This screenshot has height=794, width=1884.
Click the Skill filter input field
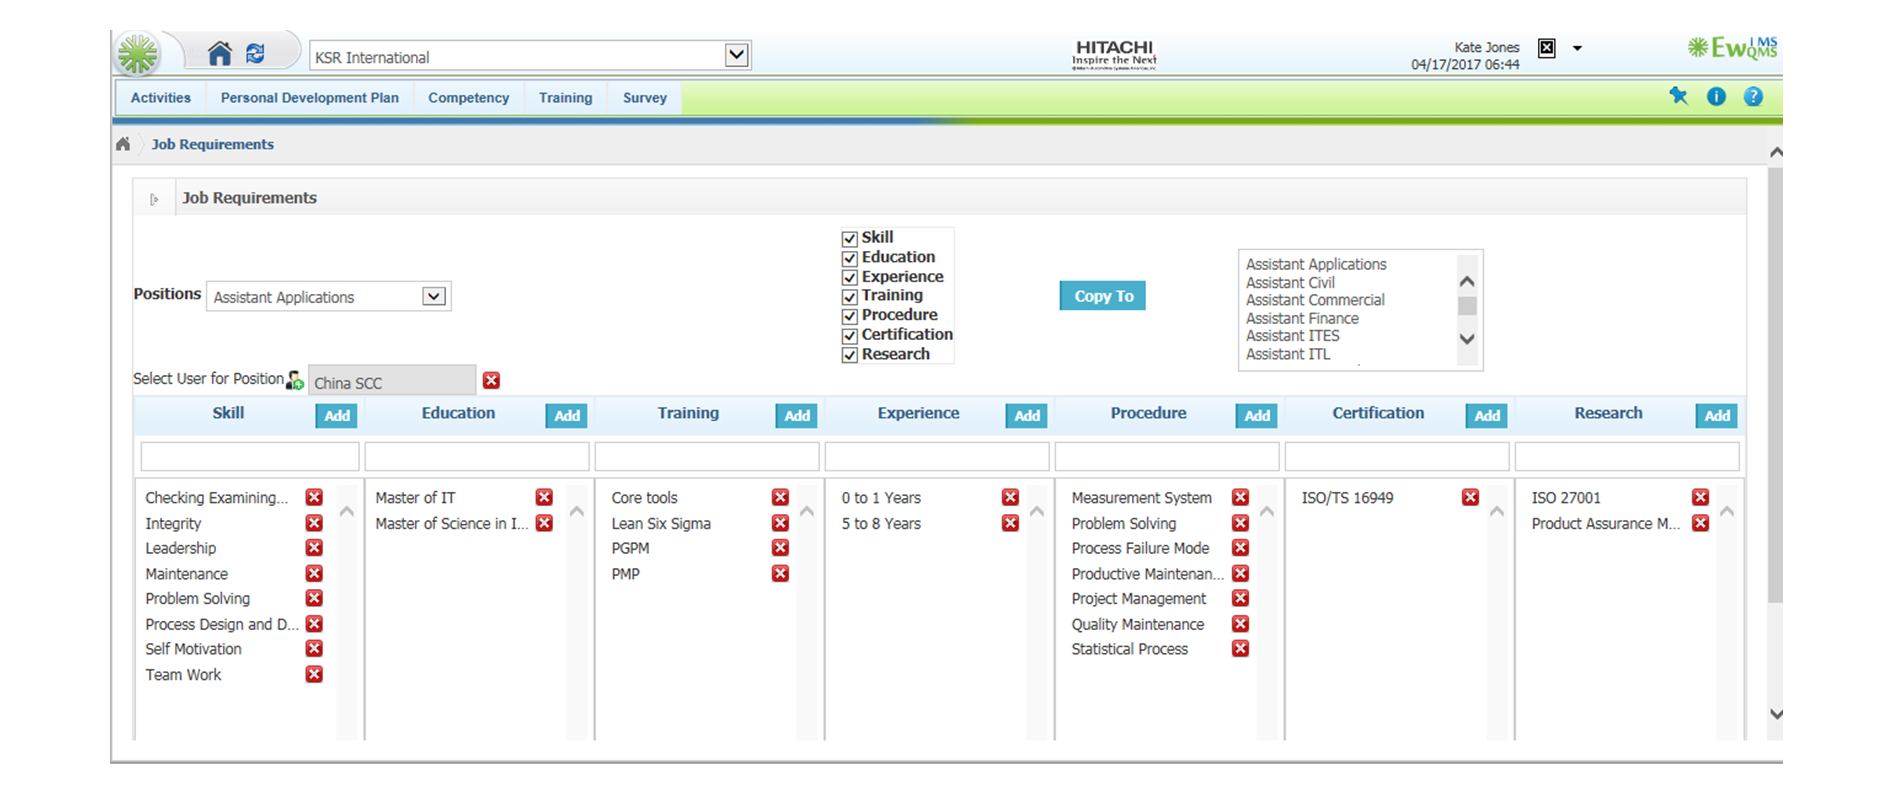click(x=250, y=456)
